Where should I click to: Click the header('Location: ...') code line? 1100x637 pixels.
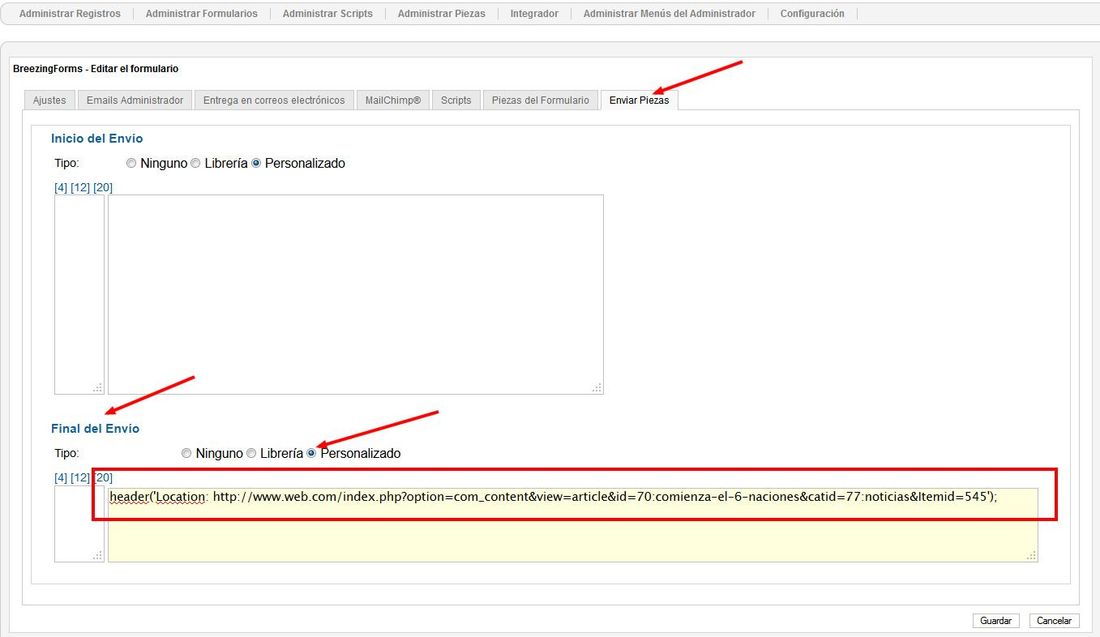[554, 497]
